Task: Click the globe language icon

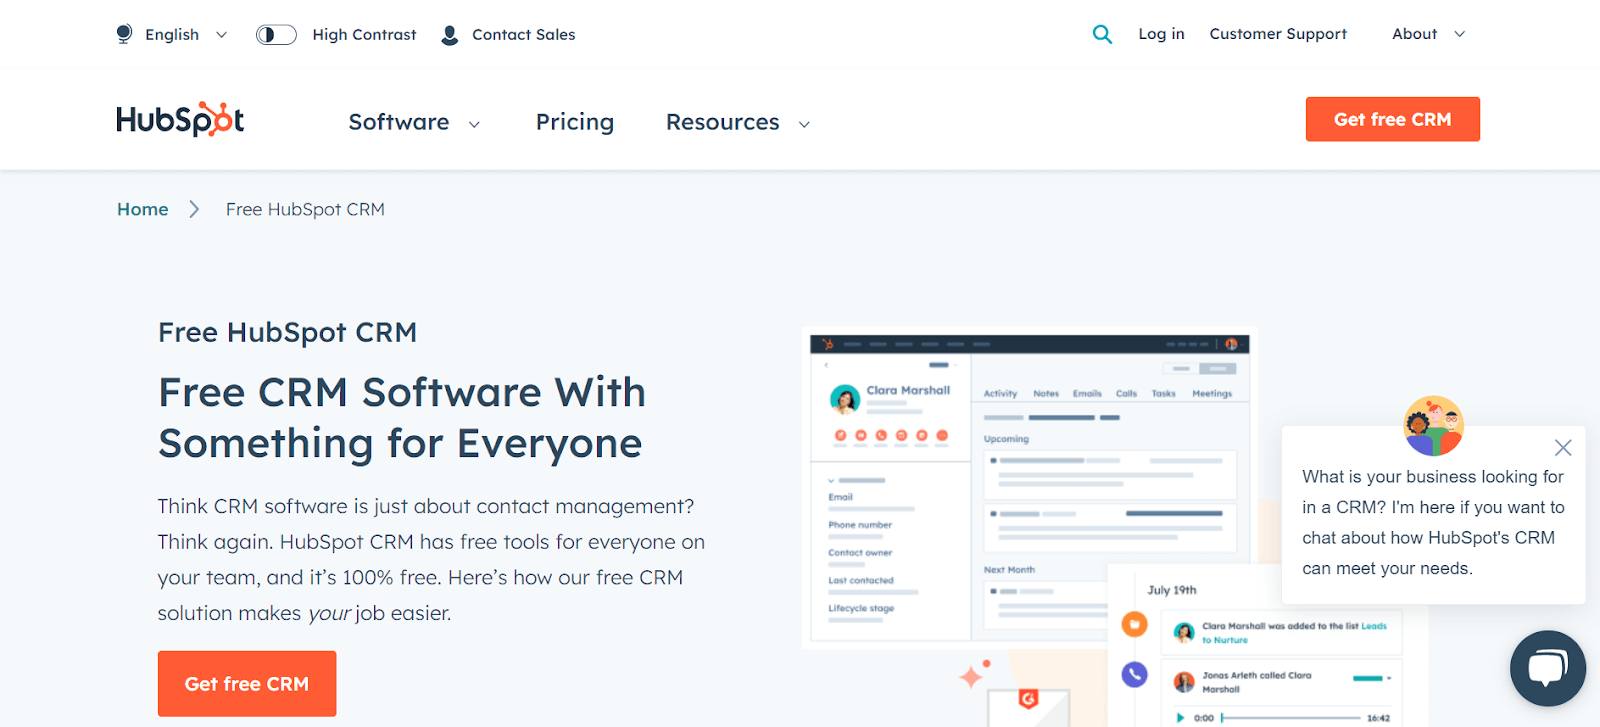Action: pos(124,34)
